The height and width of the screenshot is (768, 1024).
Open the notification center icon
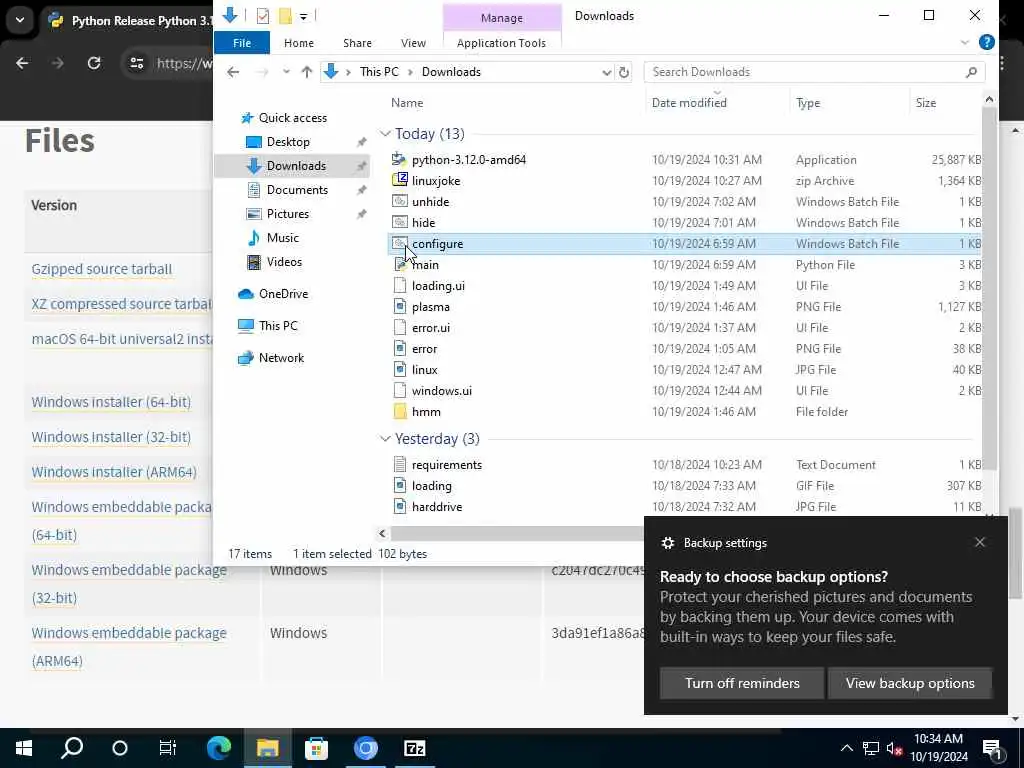[x=993, y=748]
